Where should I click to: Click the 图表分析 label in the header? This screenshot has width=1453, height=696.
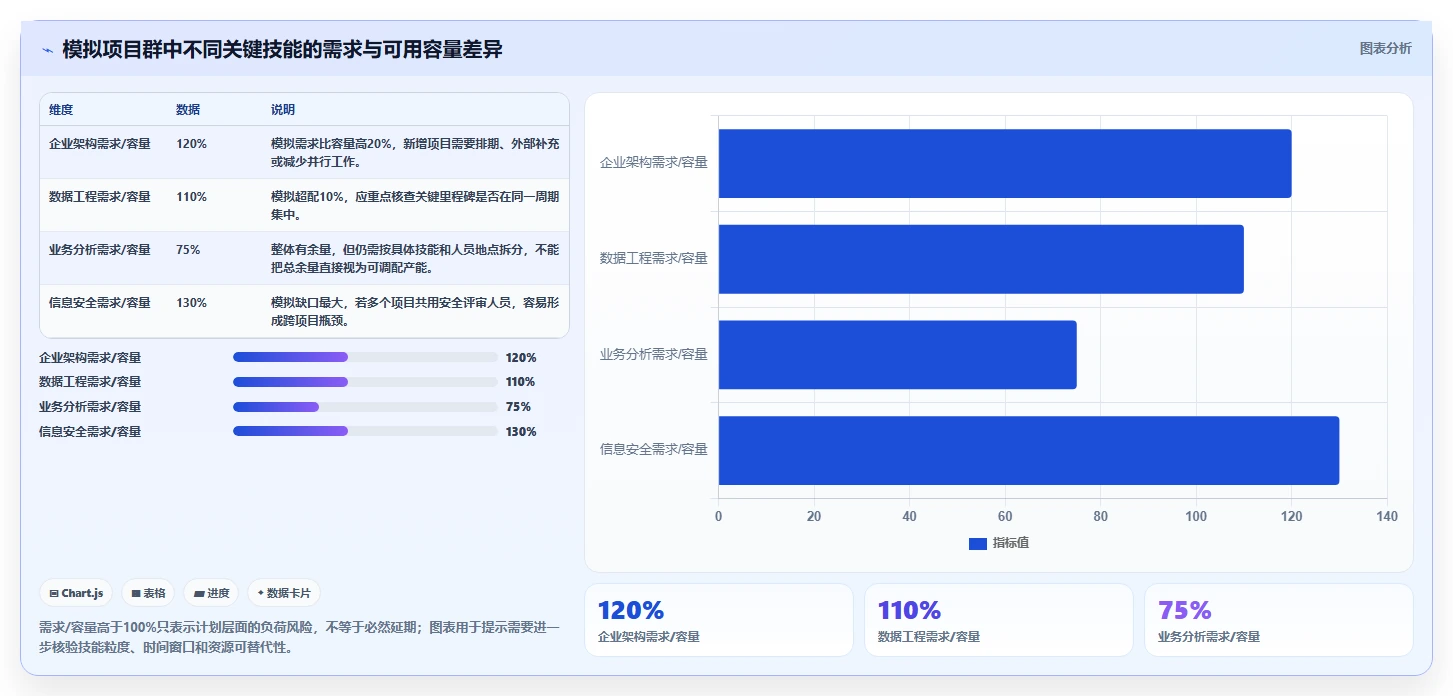click(1385, 48)
